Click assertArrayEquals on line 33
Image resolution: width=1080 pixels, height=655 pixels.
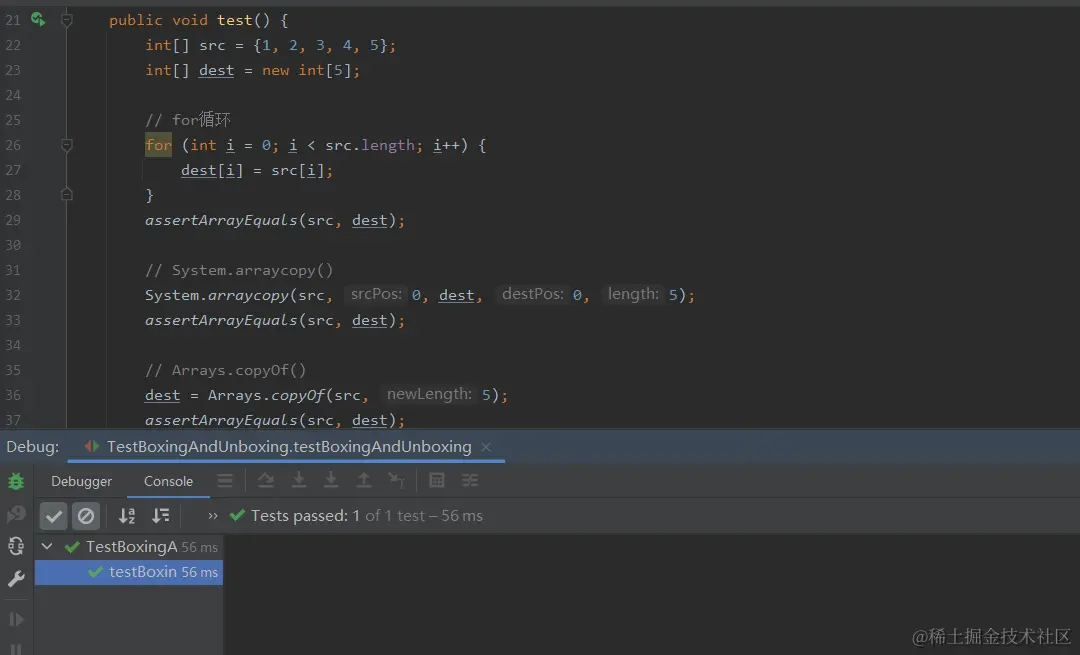pyautogui.click(x=220, y=320)
